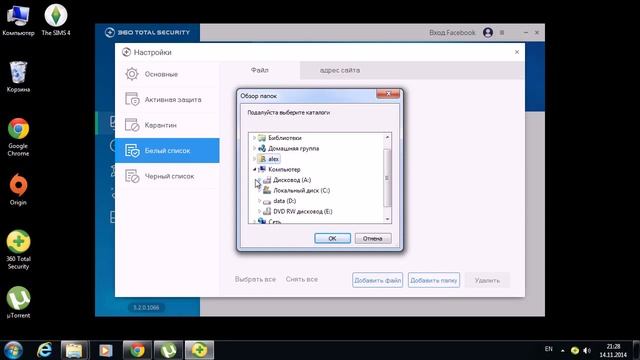Viewport: 640px width, 360px height.
Task: Click the taskbar clock and date
Action: click(613, 350)
